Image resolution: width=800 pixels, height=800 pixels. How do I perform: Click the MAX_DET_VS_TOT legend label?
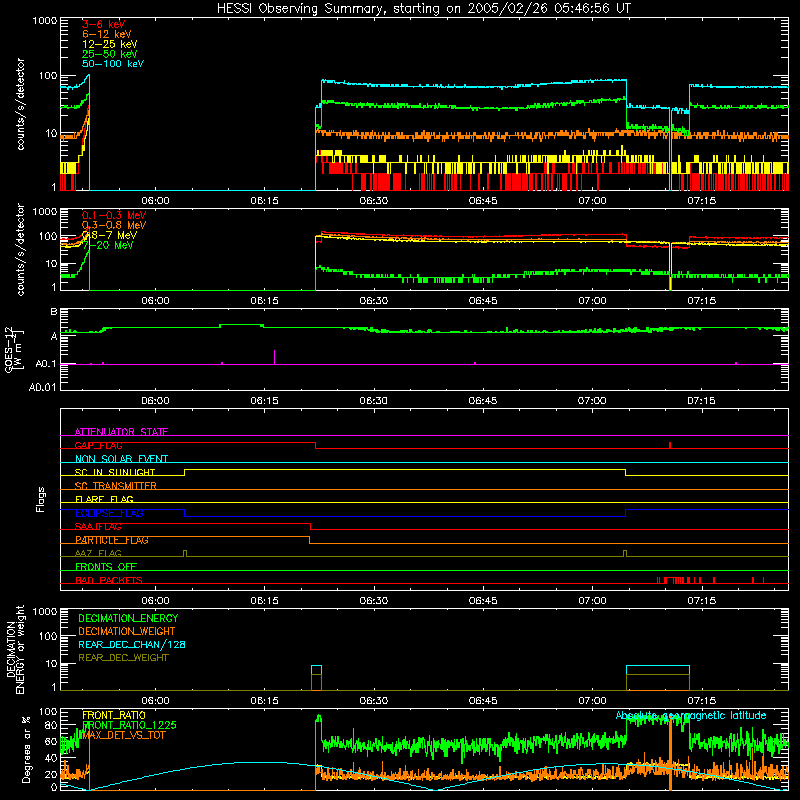click(123, 735)
